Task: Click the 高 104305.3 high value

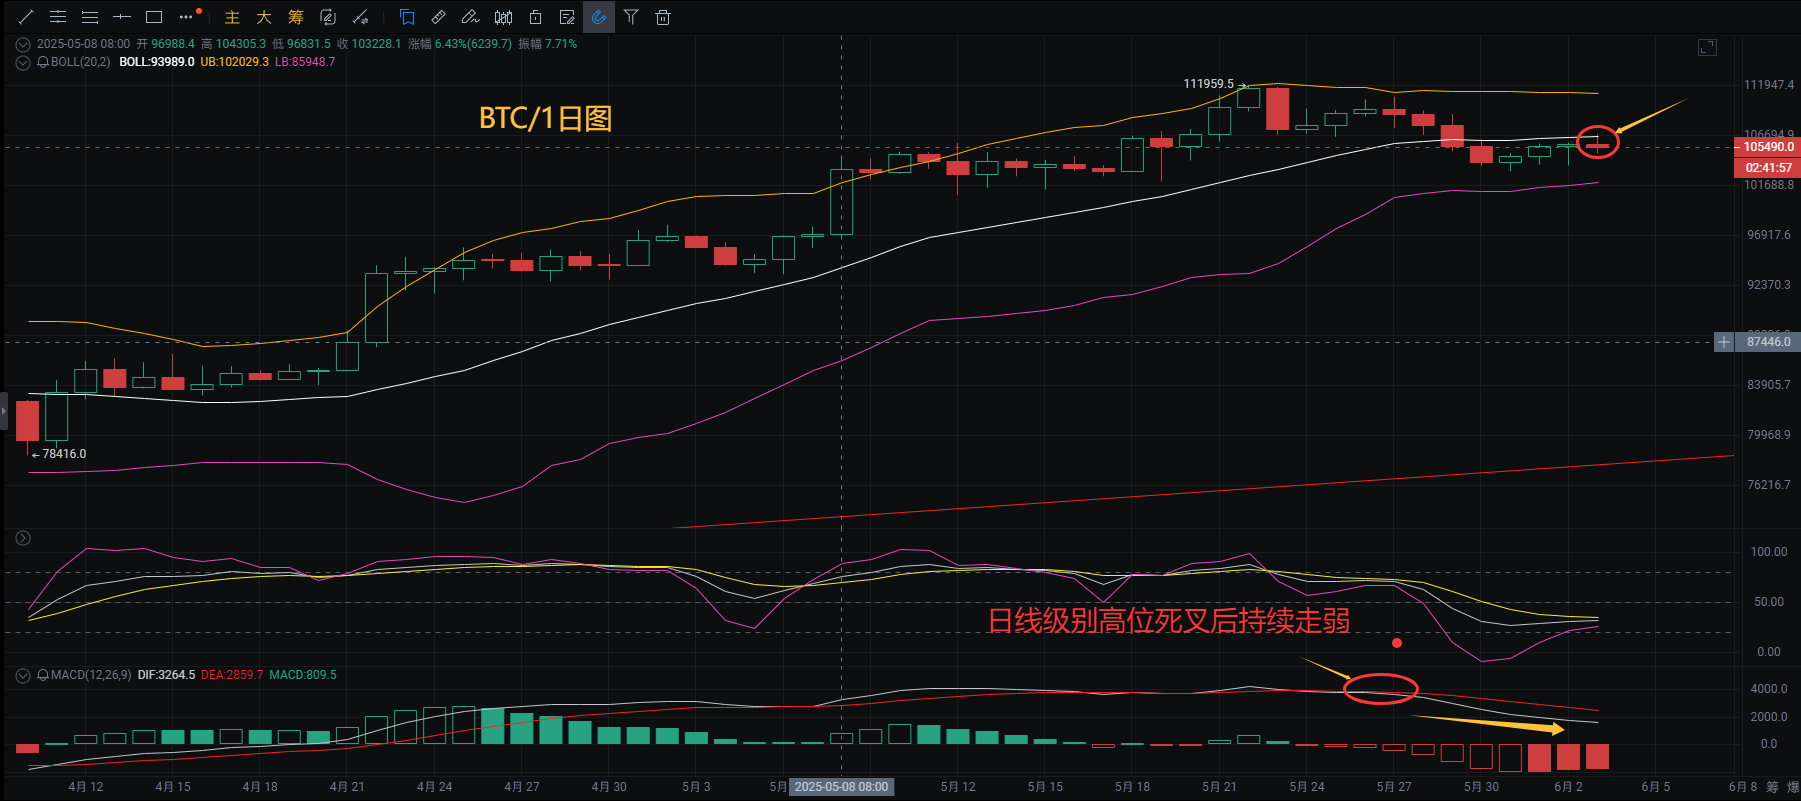Action: [233, 44]
